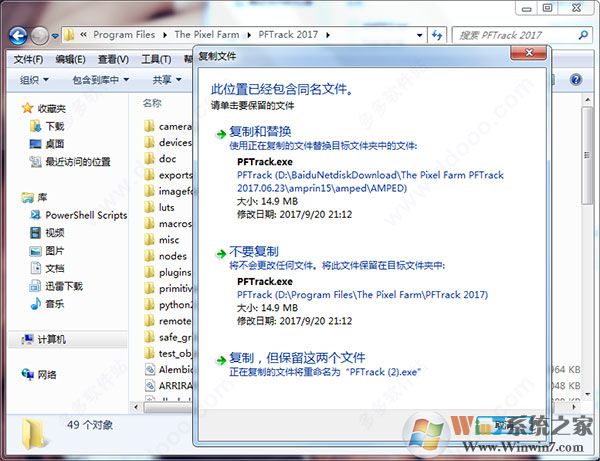The width and height of the screenshot is (600, 461).
Task: Expand the 组织 toolbar dropdown
Action: tap(34, 80)
